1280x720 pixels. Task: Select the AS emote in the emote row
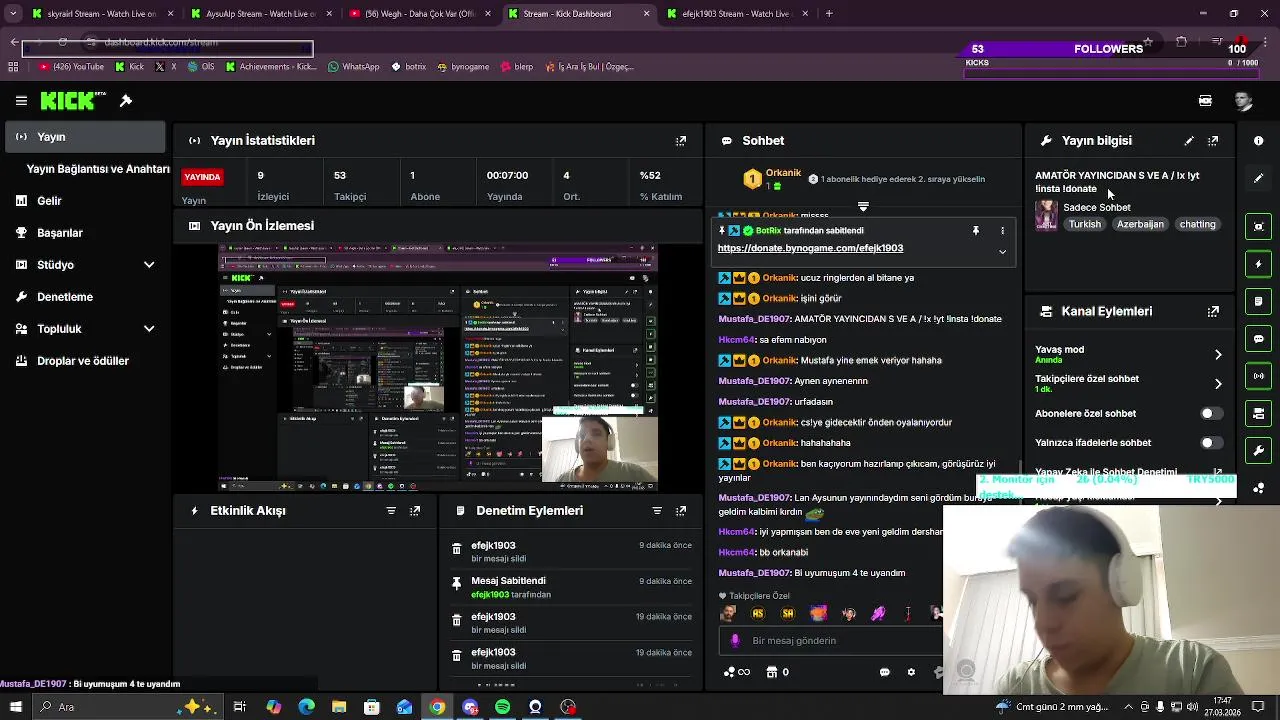(758, 614)
